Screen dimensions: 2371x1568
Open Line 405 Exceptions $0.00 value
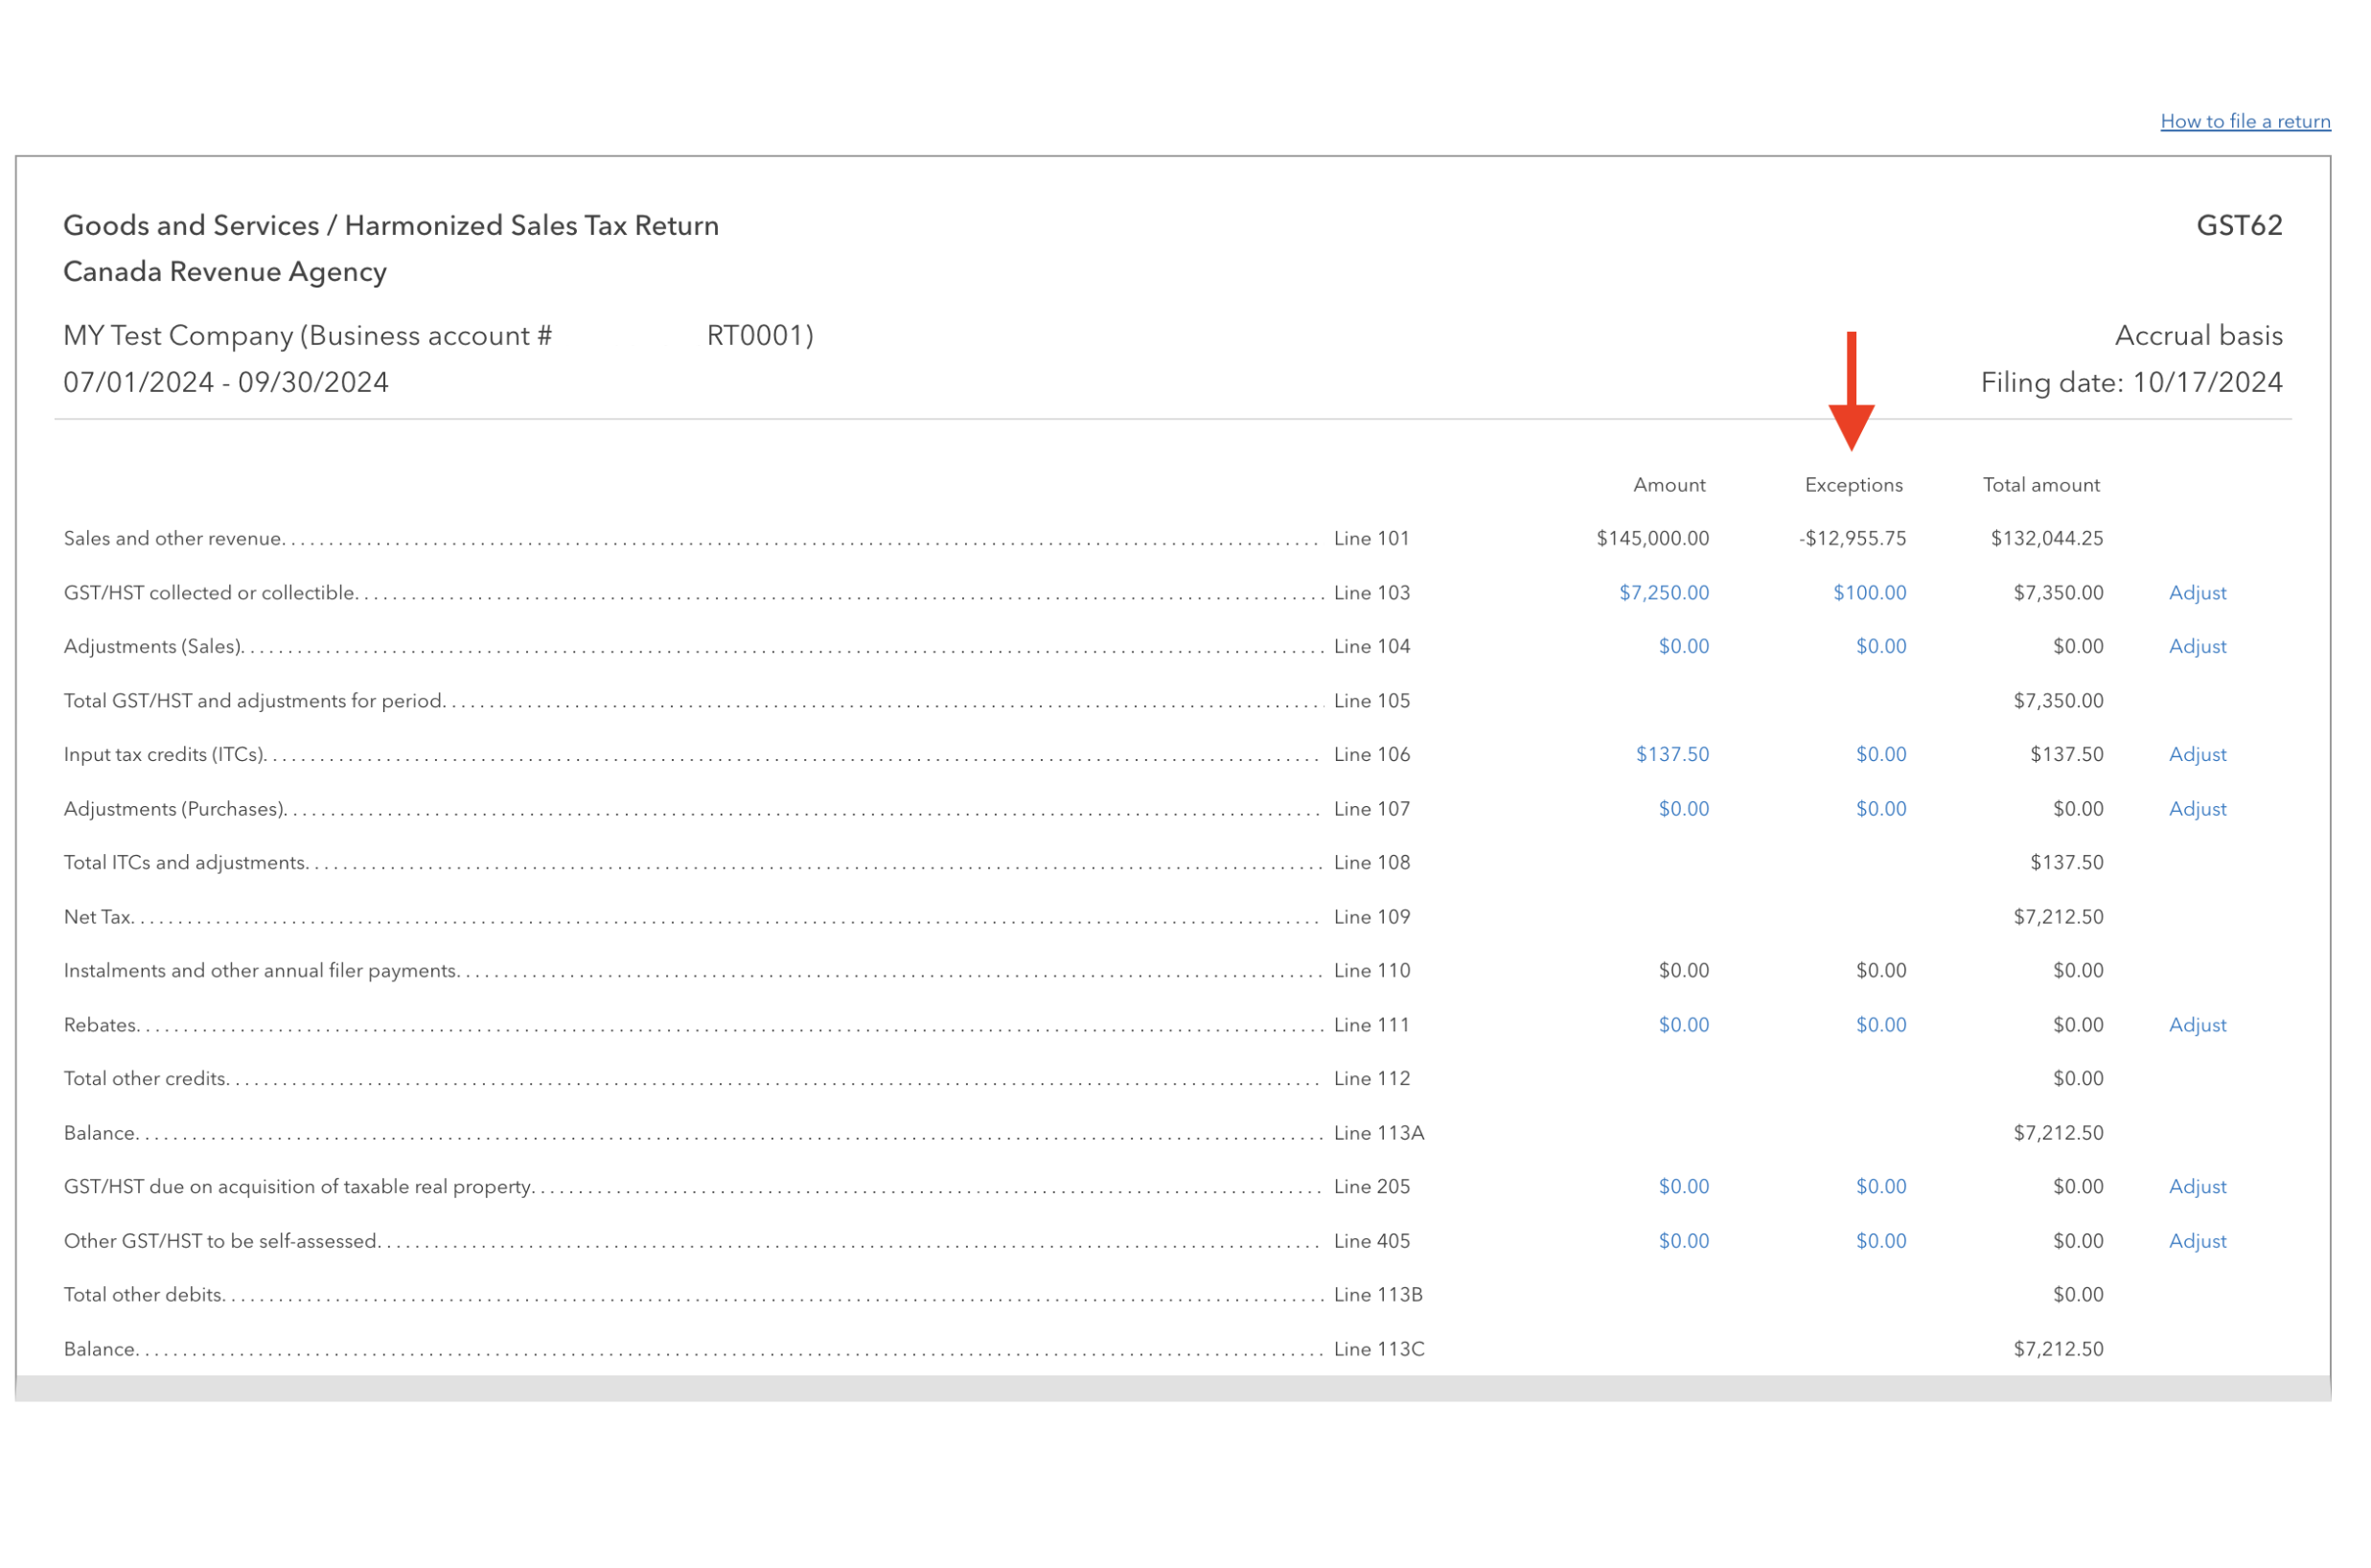point(1881,1241)
